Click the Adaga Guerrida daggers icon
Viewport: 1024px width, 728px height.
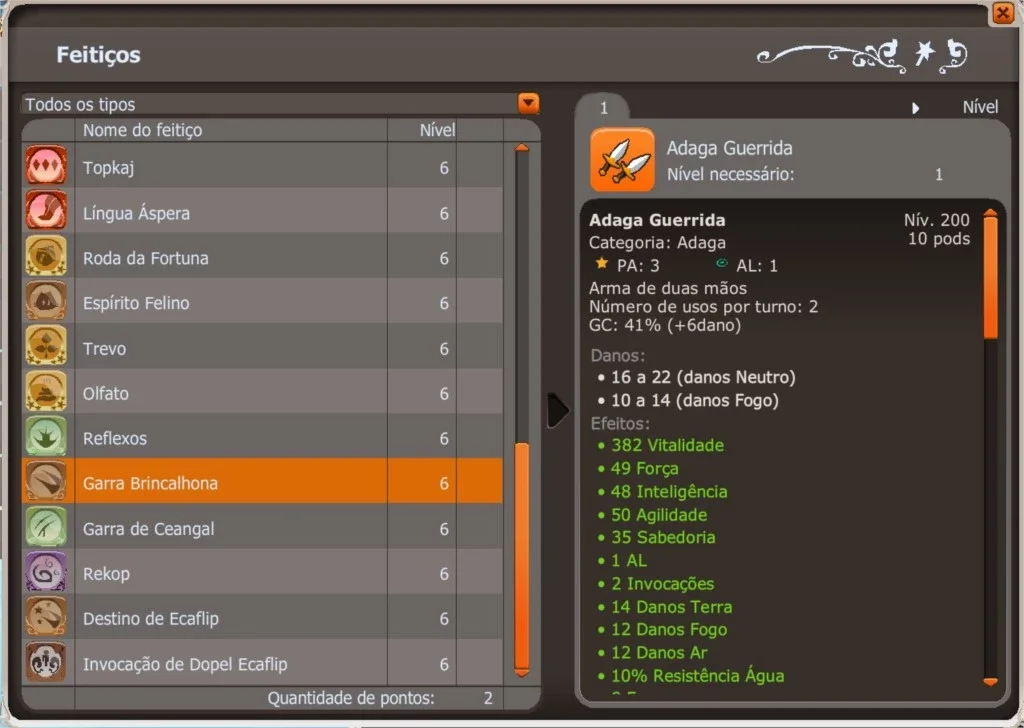pos(622,160)
